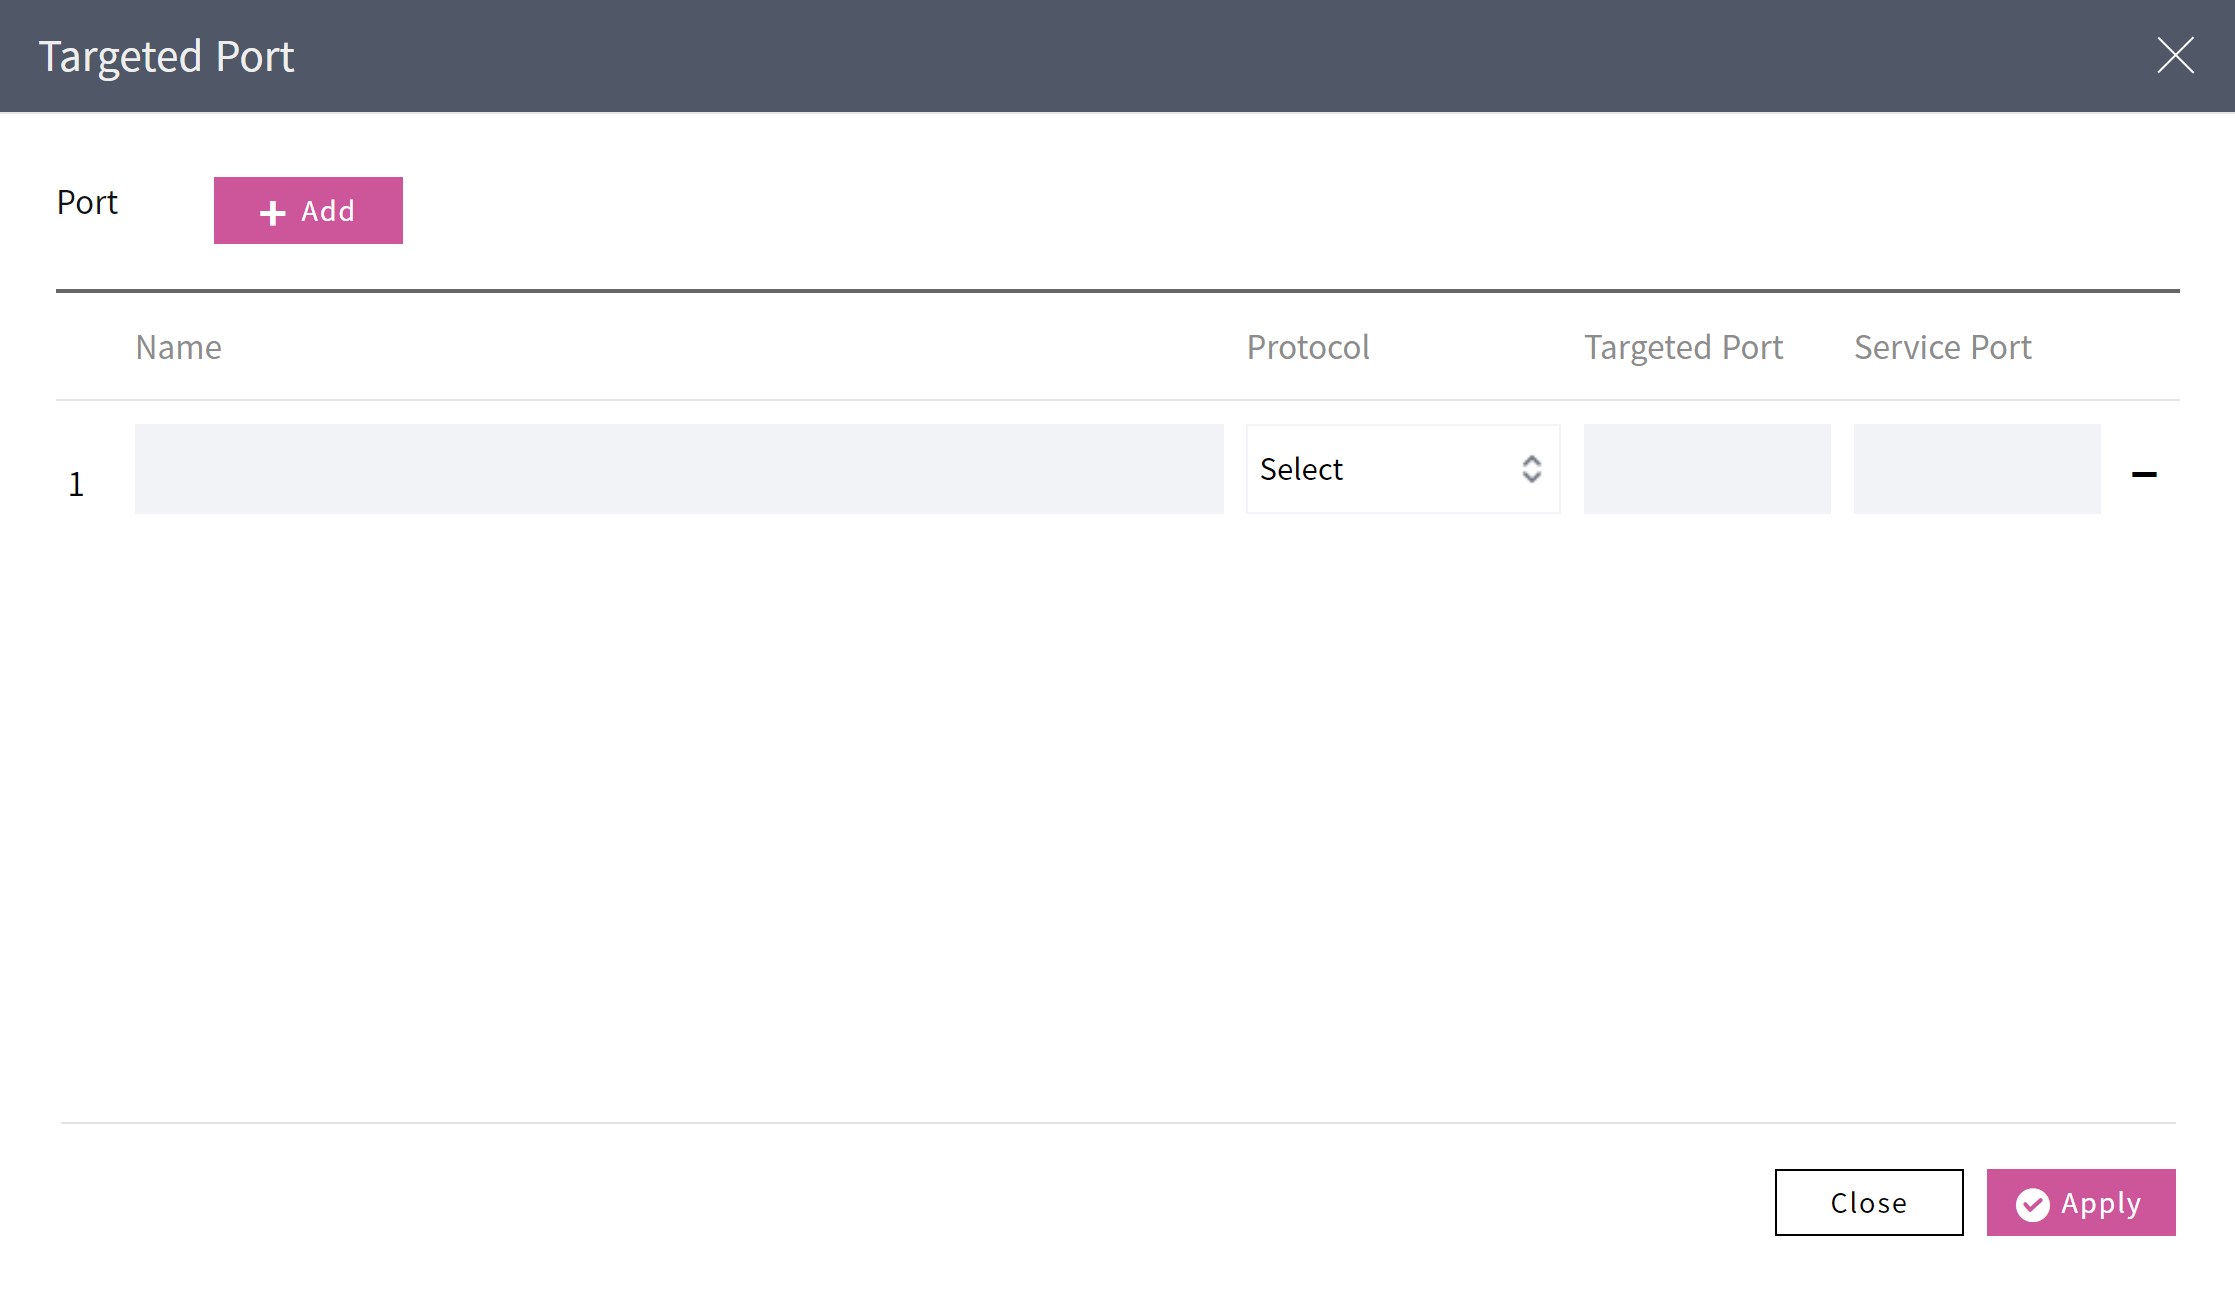Select row number 1
The height and width of the screenshot is (1297, 2235).
tap(76, 484)
